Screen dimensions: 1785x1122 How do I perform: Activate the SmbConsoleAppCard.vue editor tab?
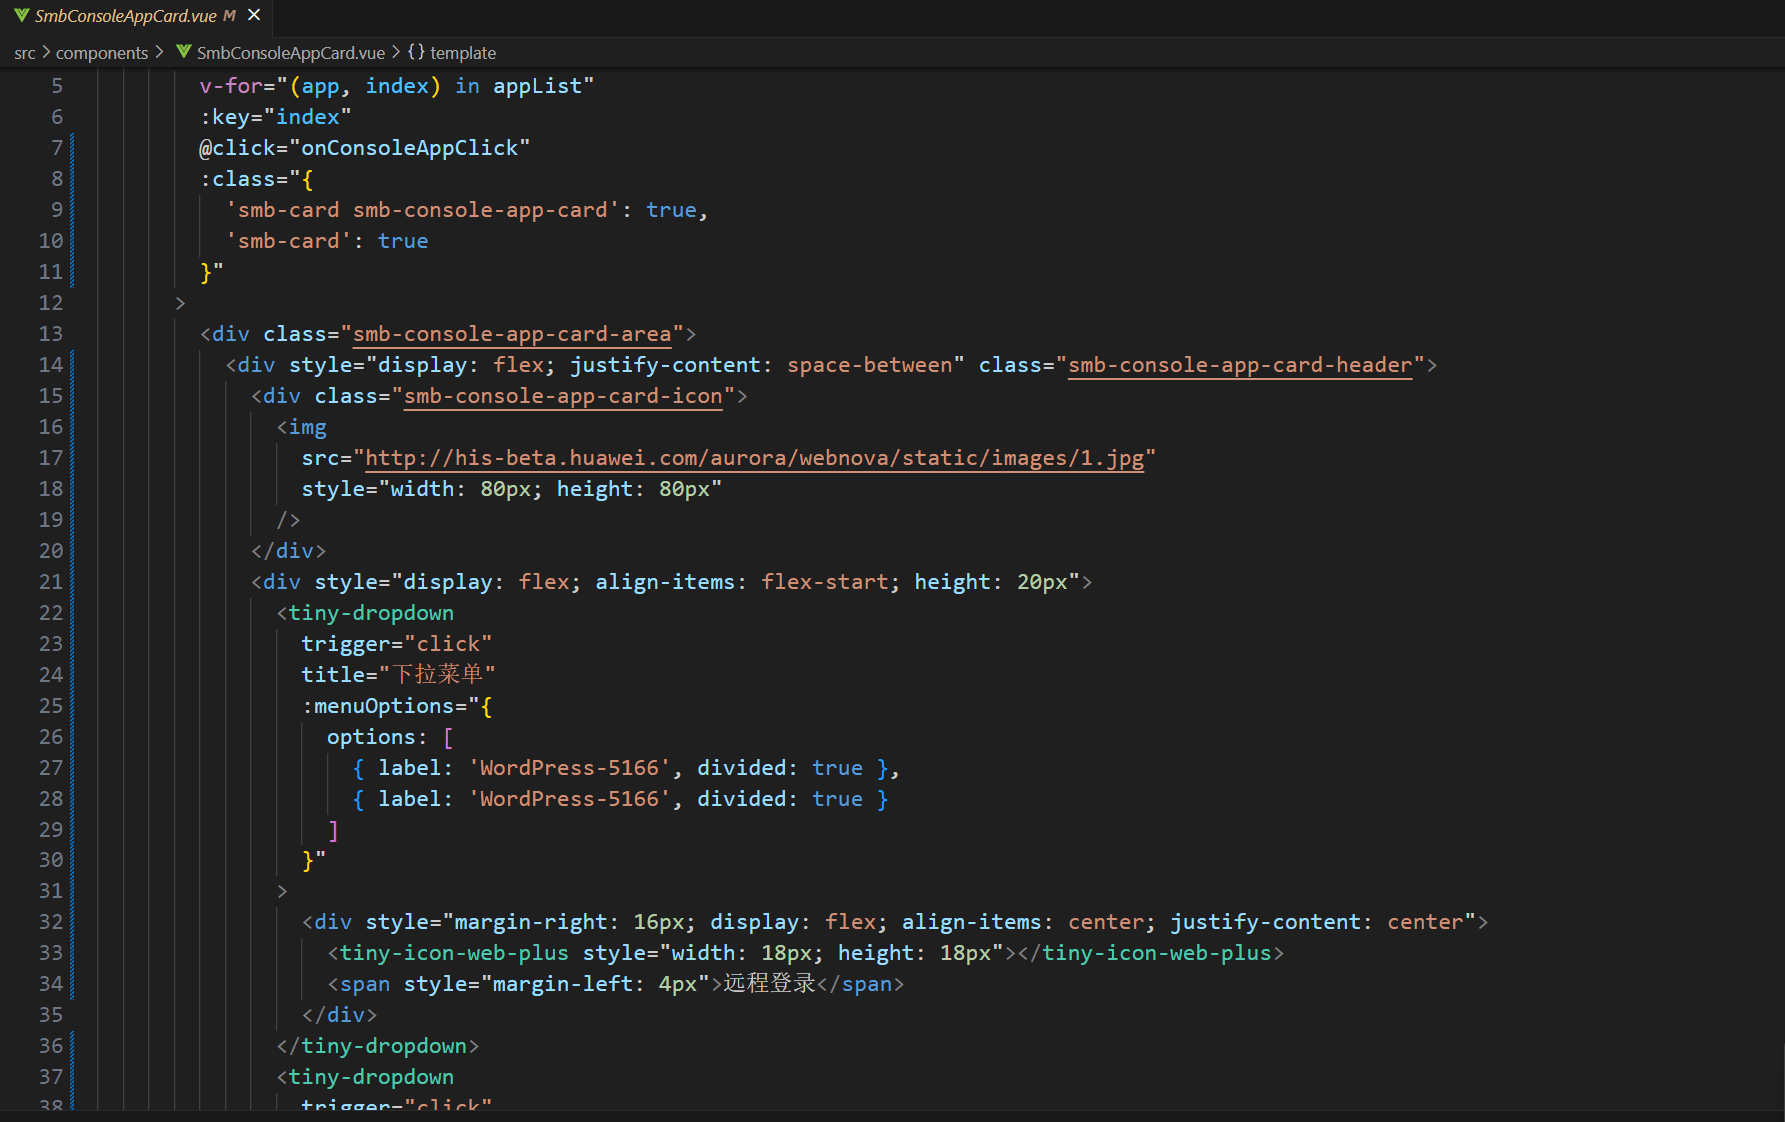(x=125, y=16)
